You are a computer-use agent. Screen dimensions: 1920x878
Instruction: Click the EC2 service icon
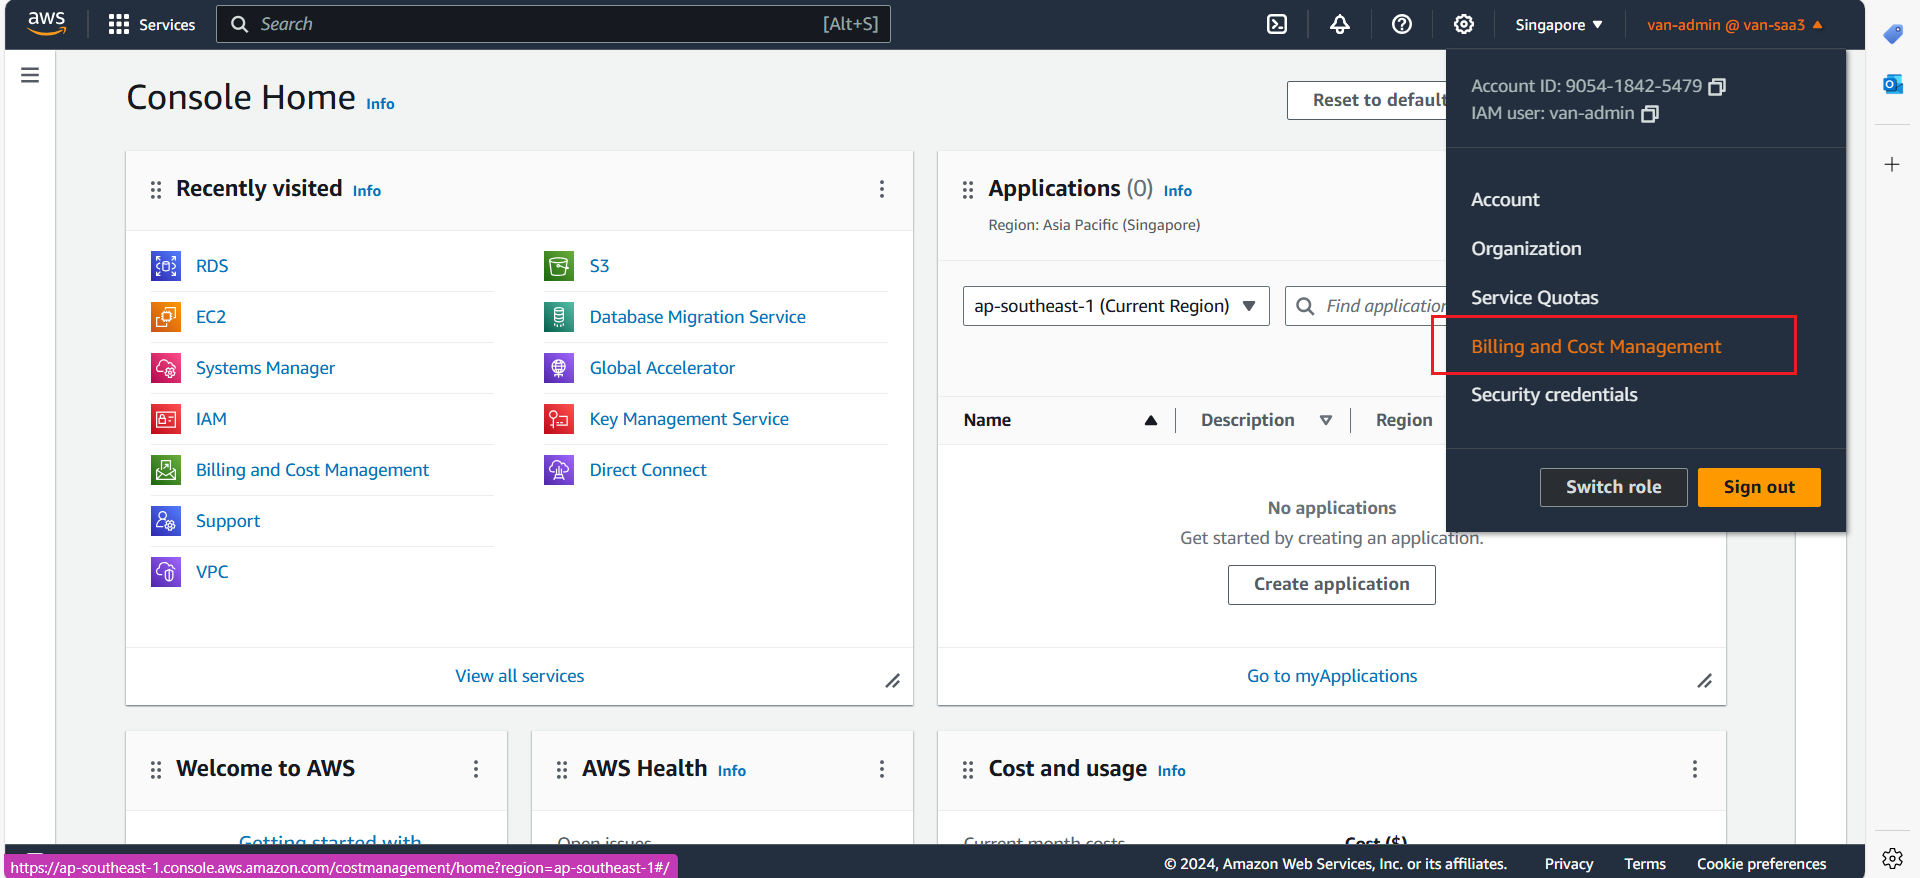(166, 317)
